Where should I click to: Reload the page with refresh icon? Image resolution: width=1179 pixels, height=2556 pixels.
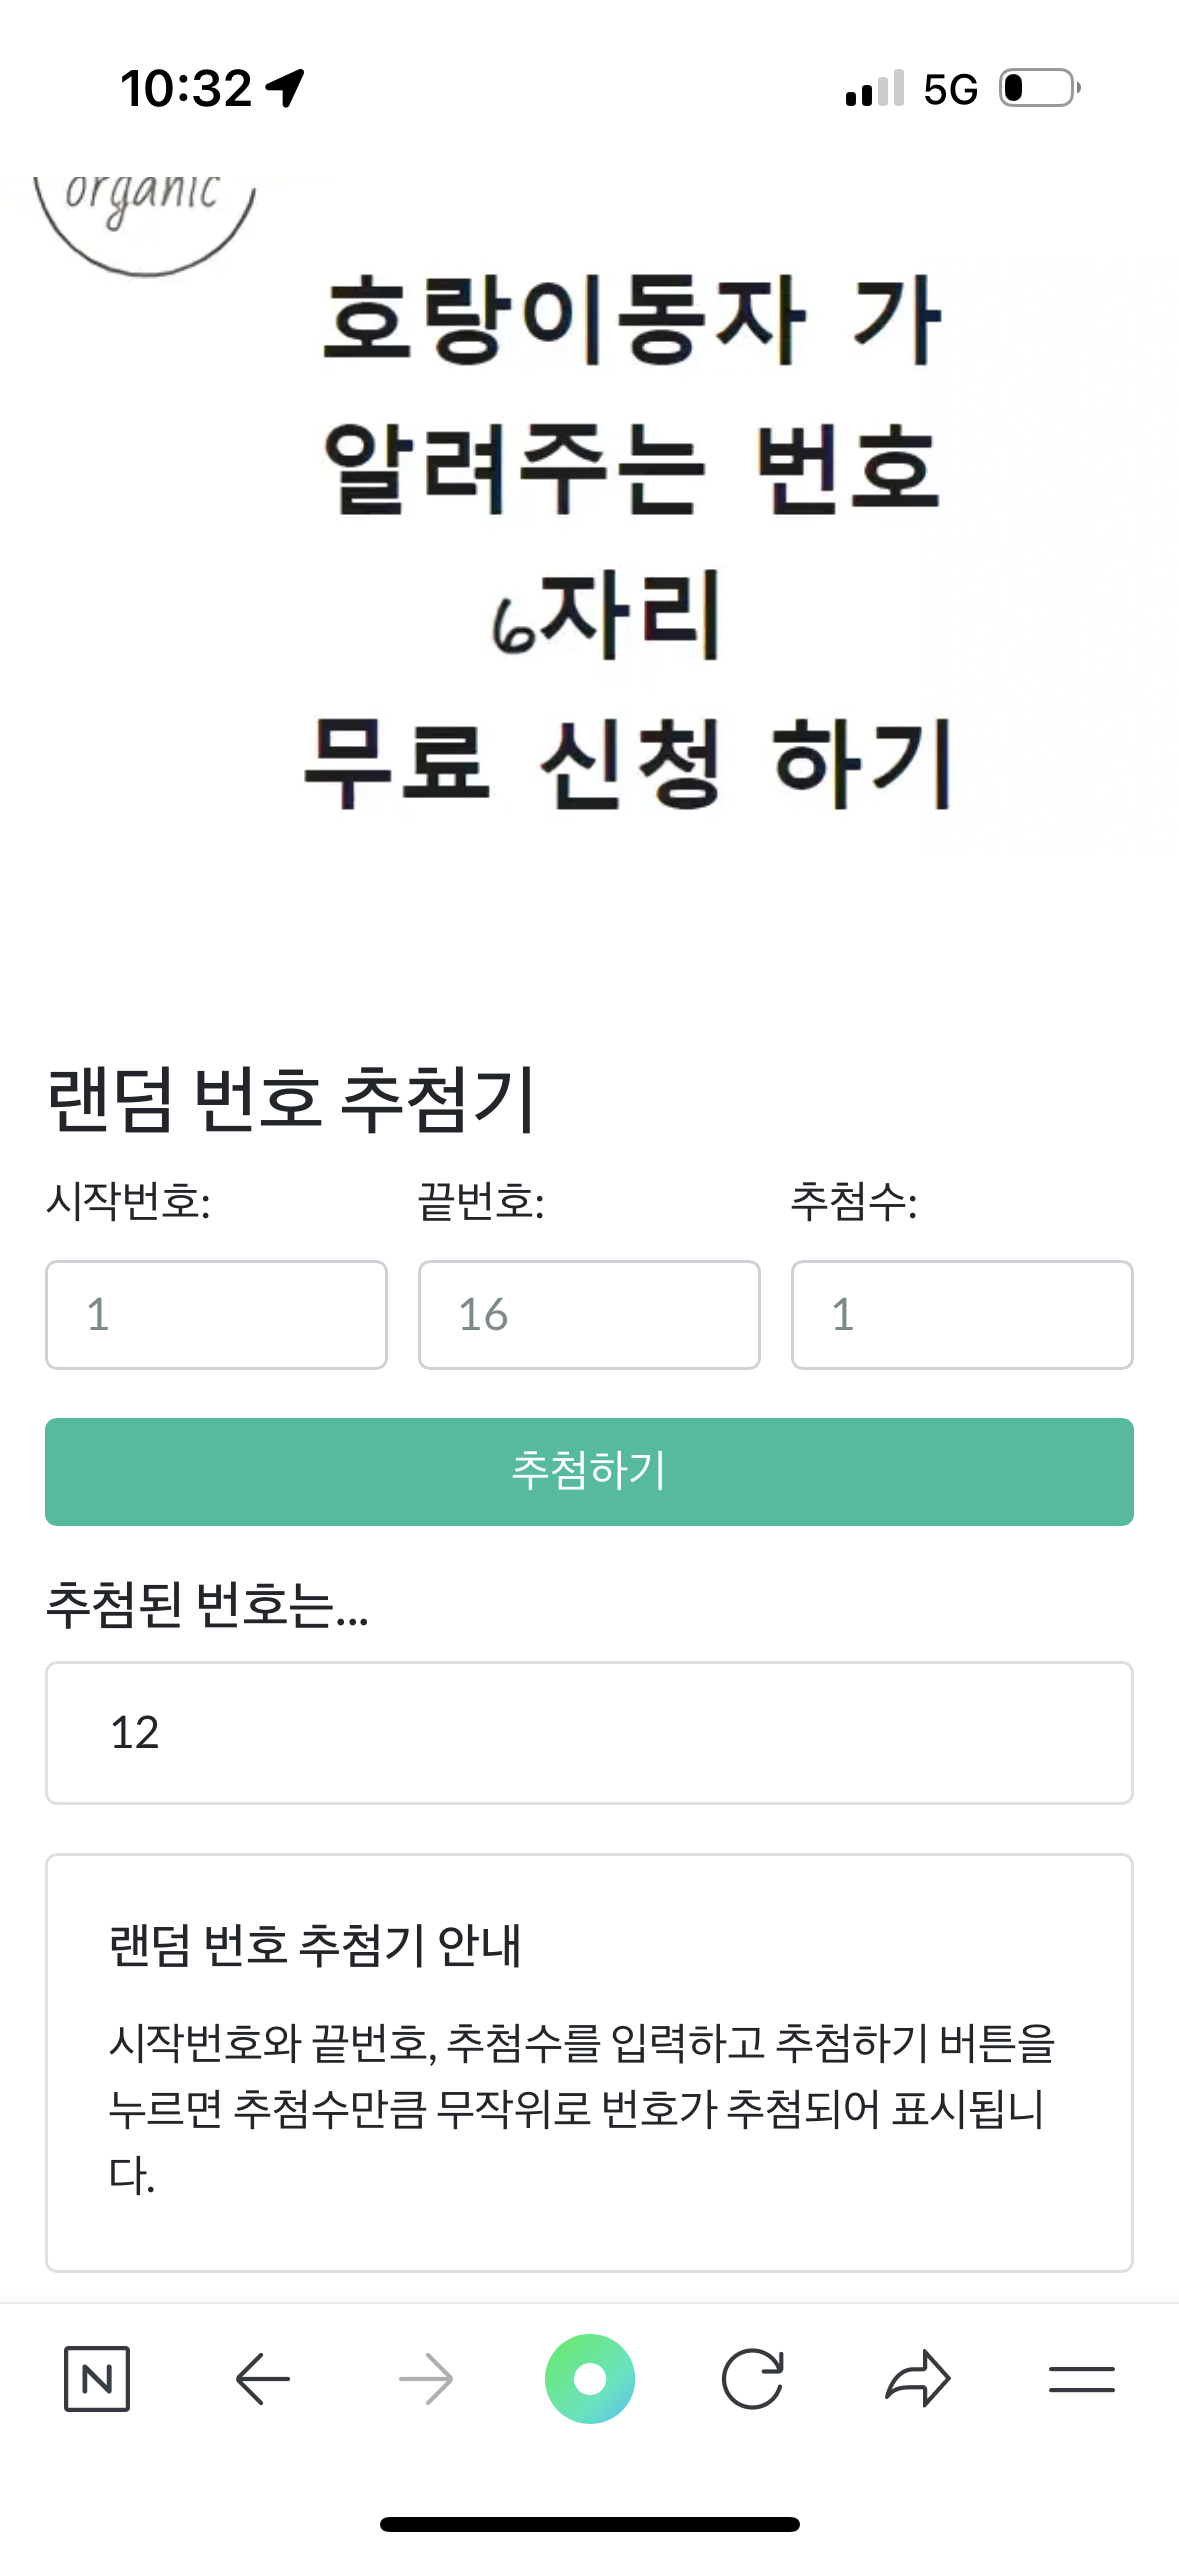click(752, 2378)
